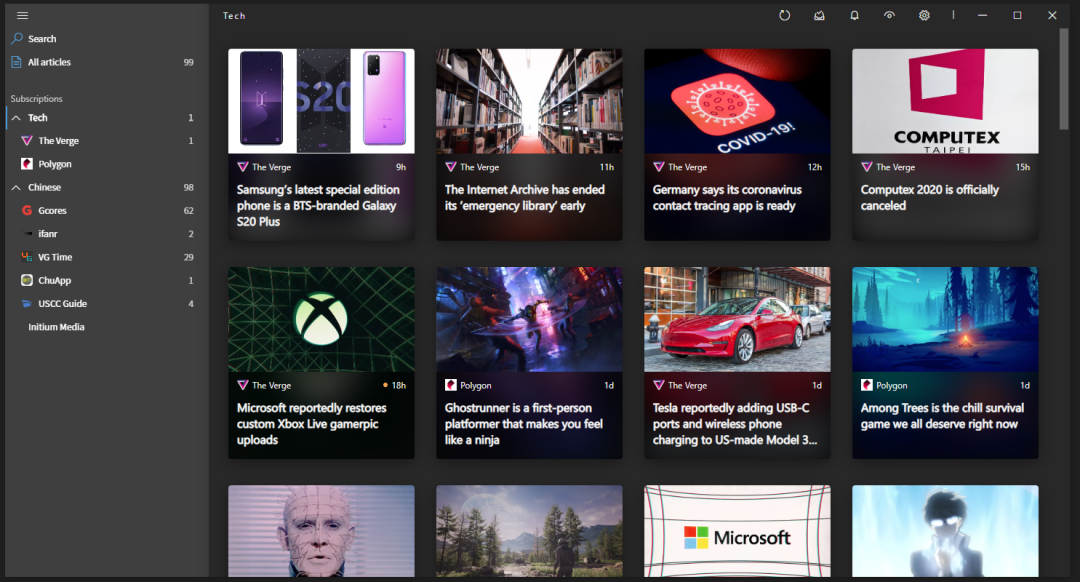Click The Verge logo on Samsung card
The height and width of the screenshot is (582, 1080).
(x=242, y=167)
